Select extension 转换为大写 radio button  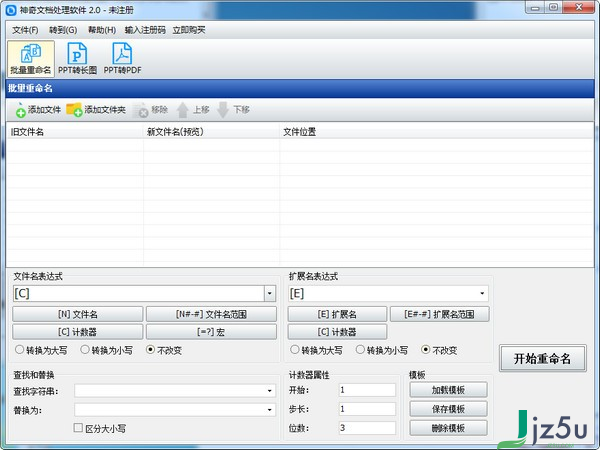(x=295, y=350)
